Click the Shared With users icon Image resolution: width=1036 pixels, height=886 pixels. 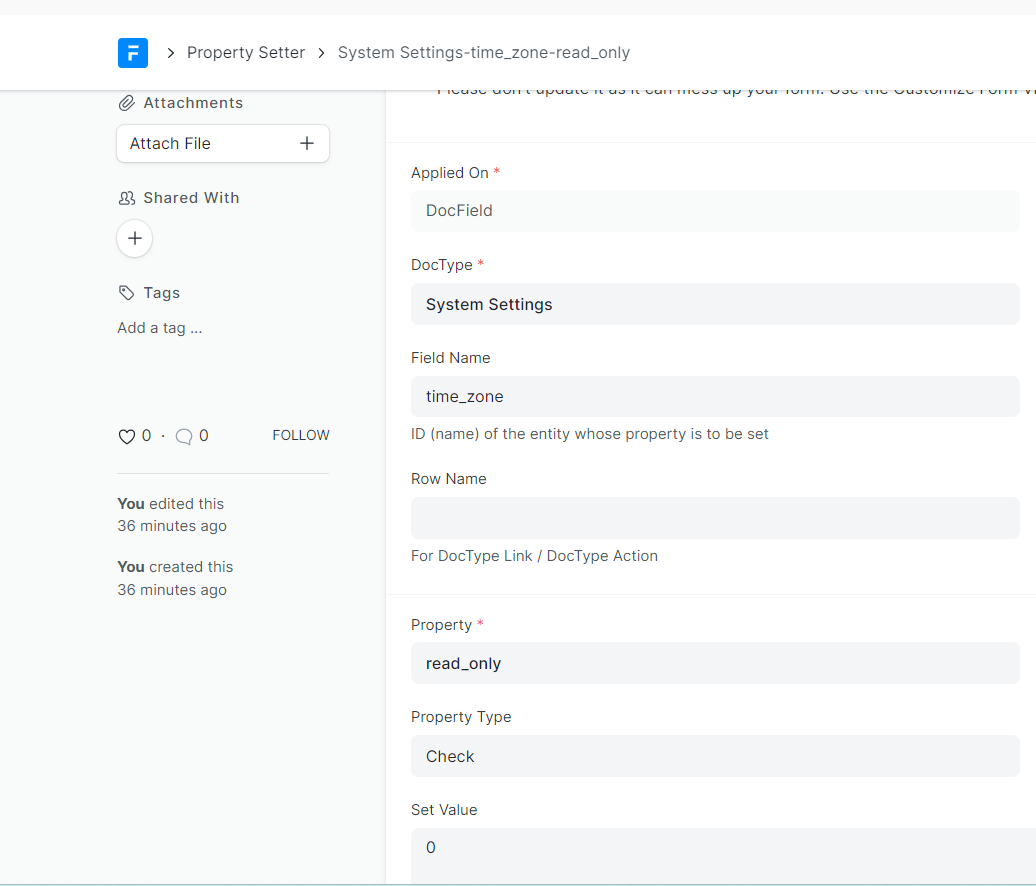pyautogui.click(x=127, y=198)
